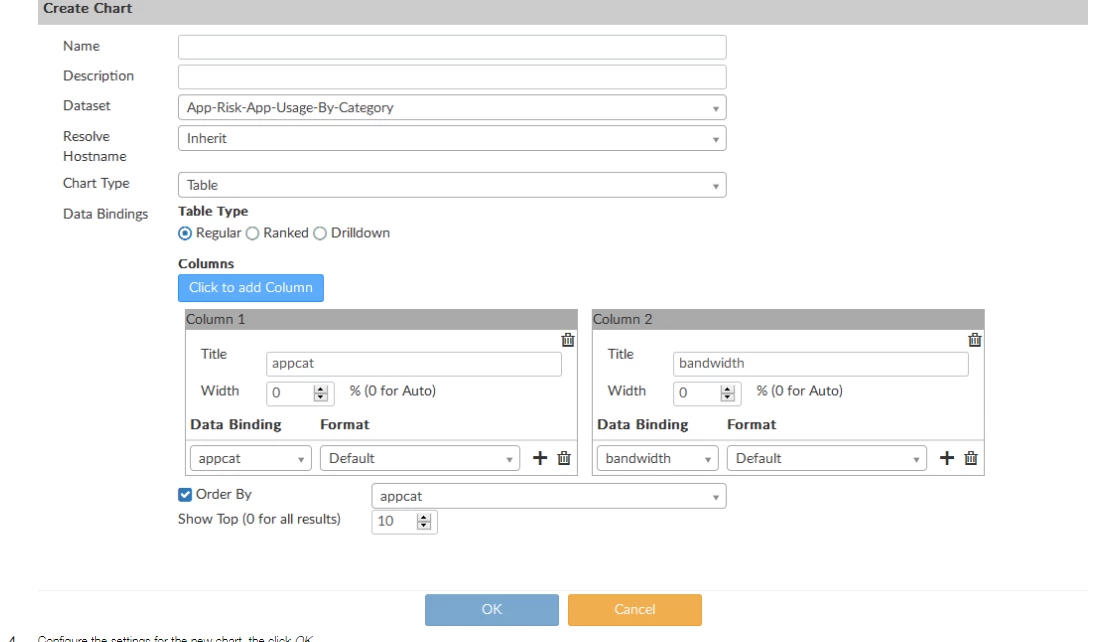
Task: Click Column 1 Width stepper arrows
Action: [321, 393]
